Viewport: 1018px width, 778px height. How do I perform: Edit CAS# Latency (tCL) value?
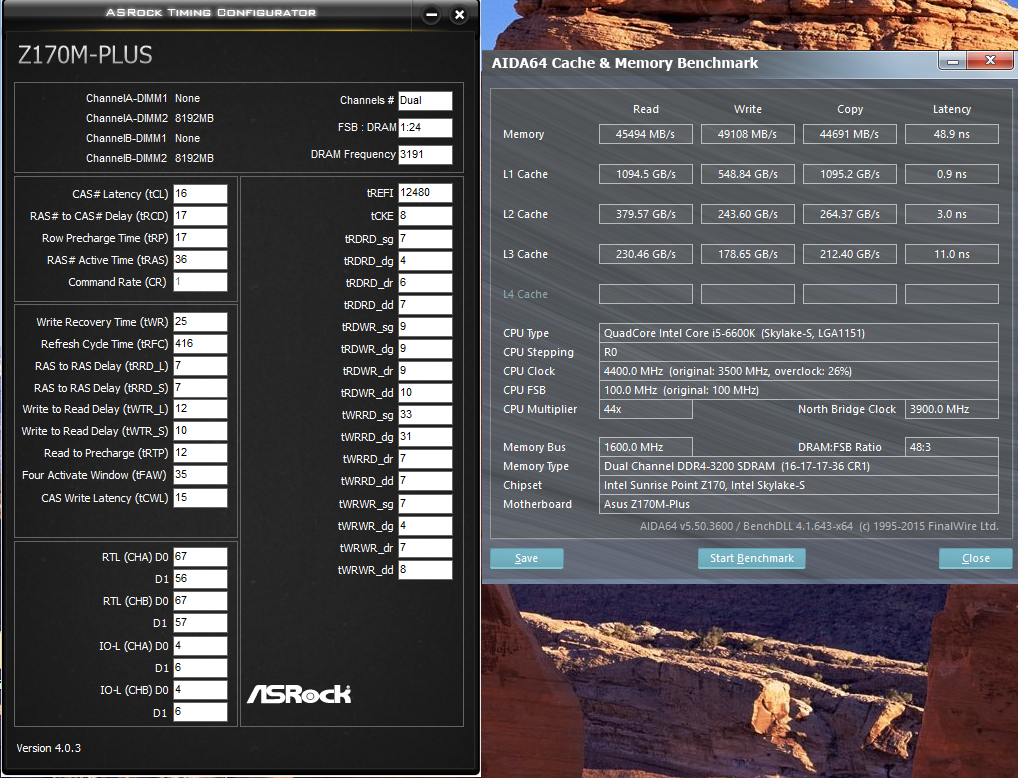tap(200, 194)
